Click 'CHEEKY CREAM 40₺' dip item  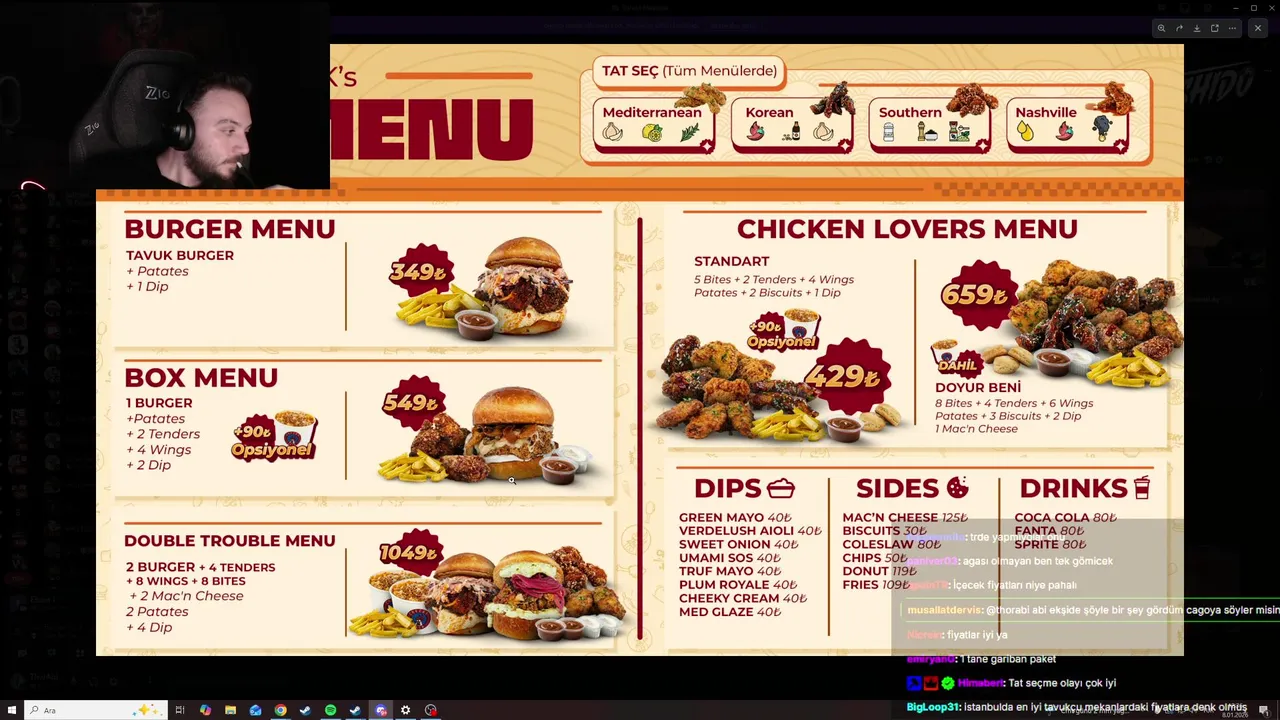point(743,598)
